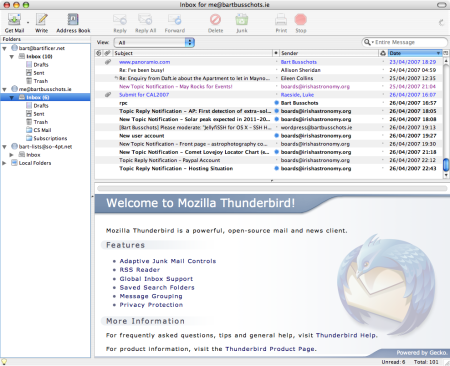The image size is (450, 366).
Task: Open the column picker icon
Action: pos(446,53)
